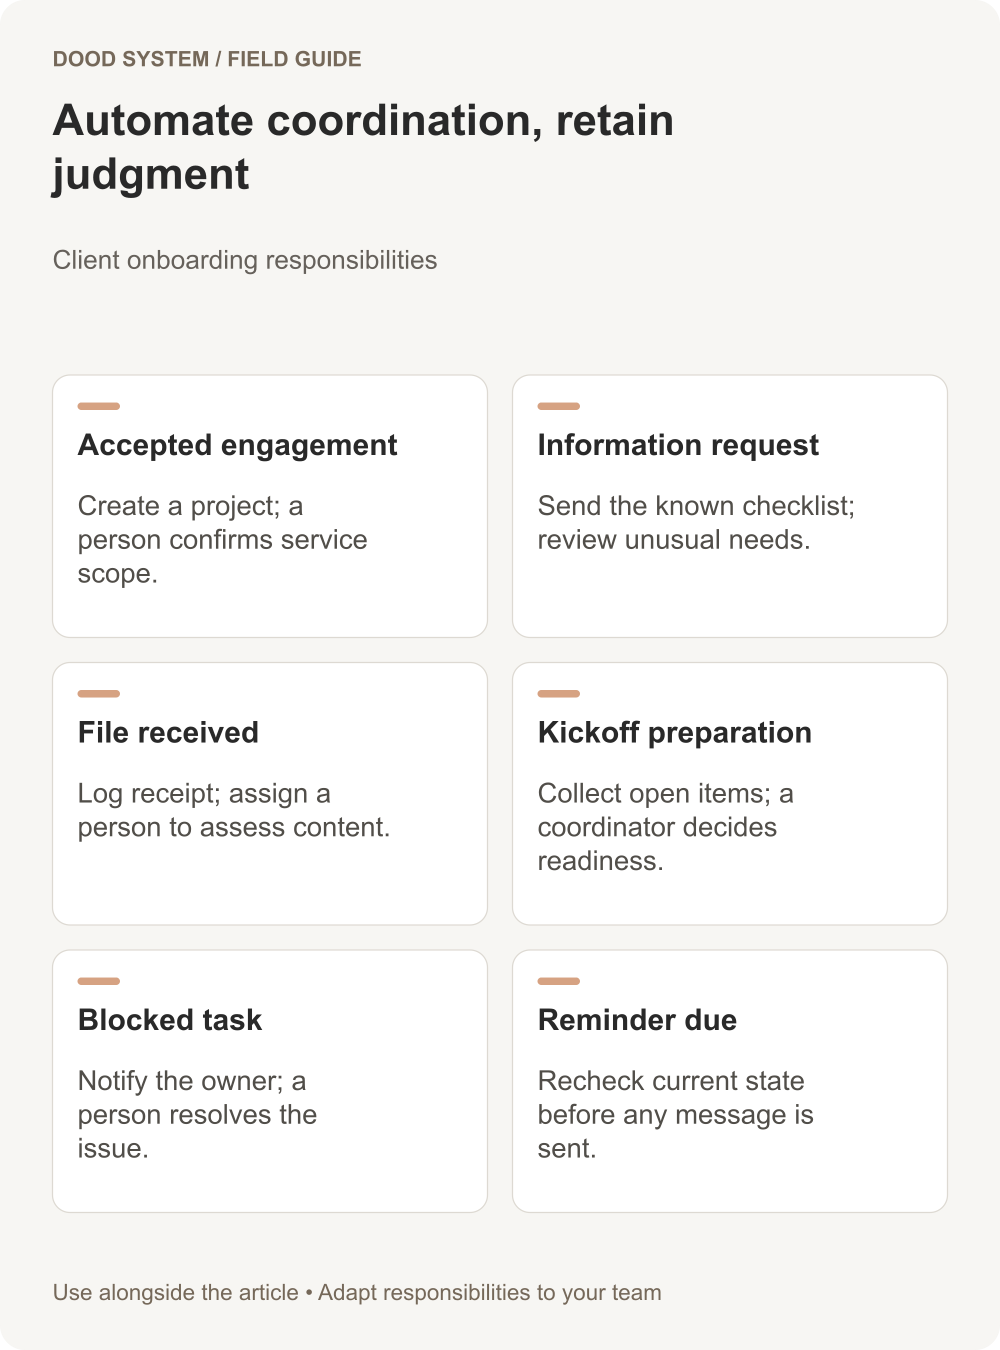The width and height of the screenshot is (1000, 1350).
Task: Click the DOOD SYSTEM / FIELD GUIDE label
Action: point(207,59)
